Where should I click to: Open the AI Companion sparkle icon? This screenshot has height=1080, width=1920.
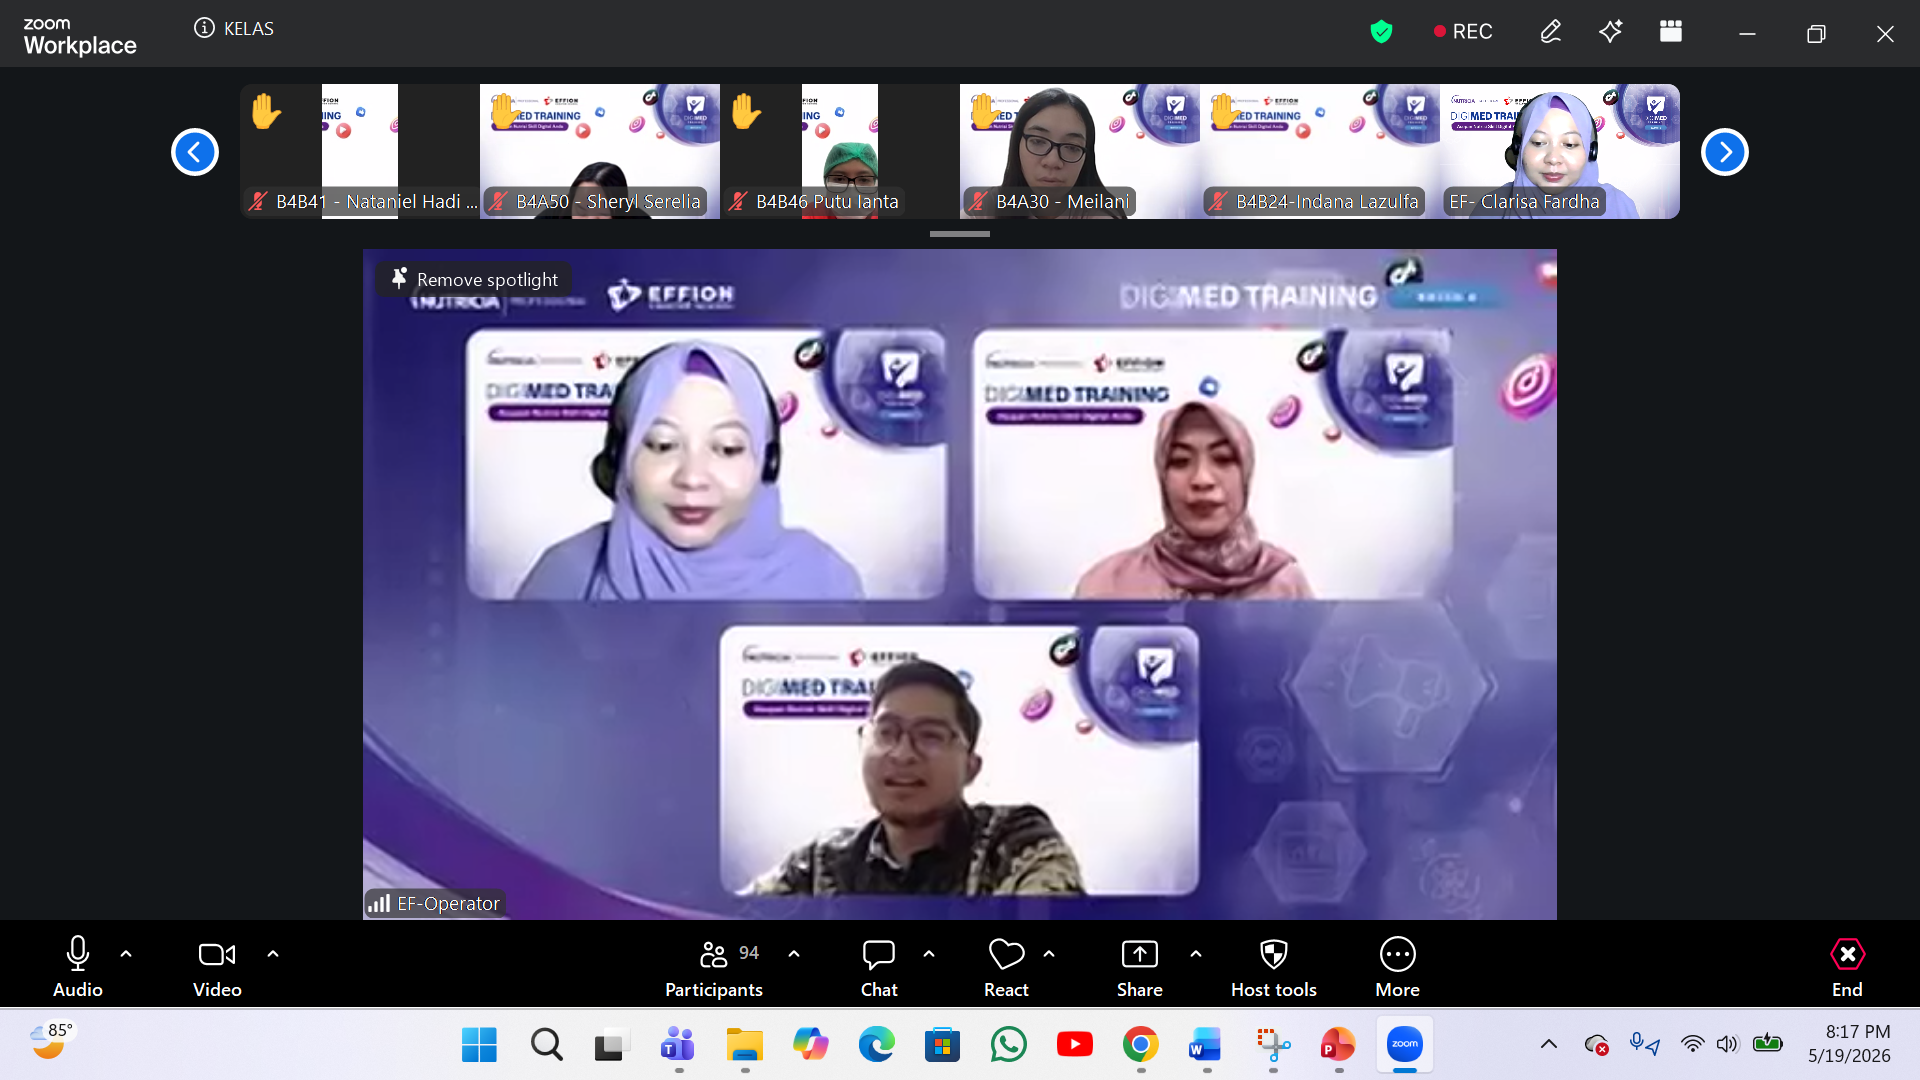(x=1610, y=32)
